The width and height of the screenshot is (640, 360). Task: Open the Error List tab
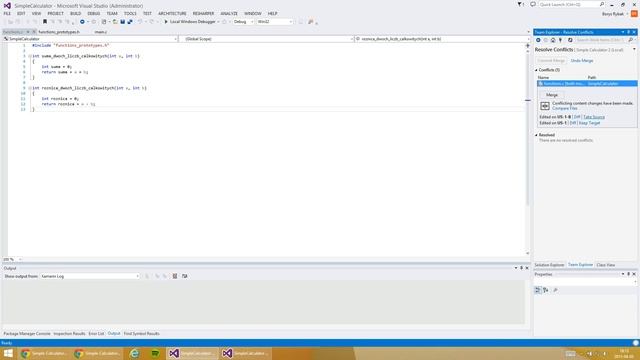click(96, 333)
